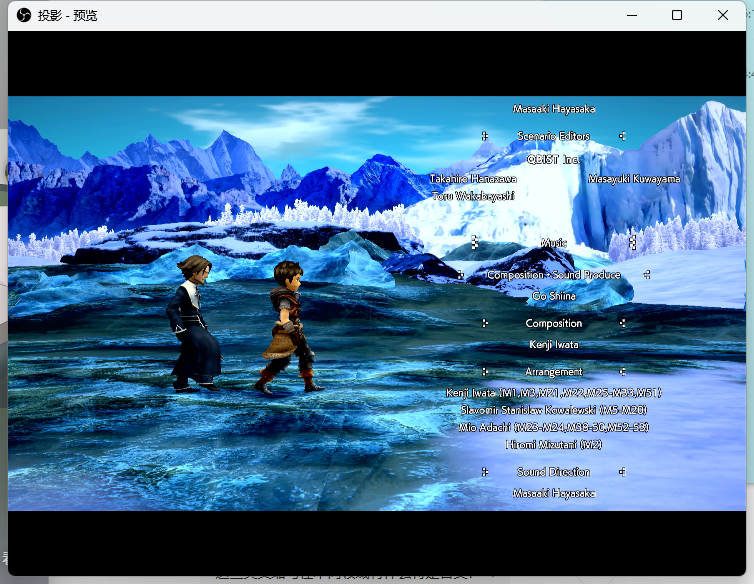
Task: Click the man in the dark robe
Action: click(x=193, y=323)
